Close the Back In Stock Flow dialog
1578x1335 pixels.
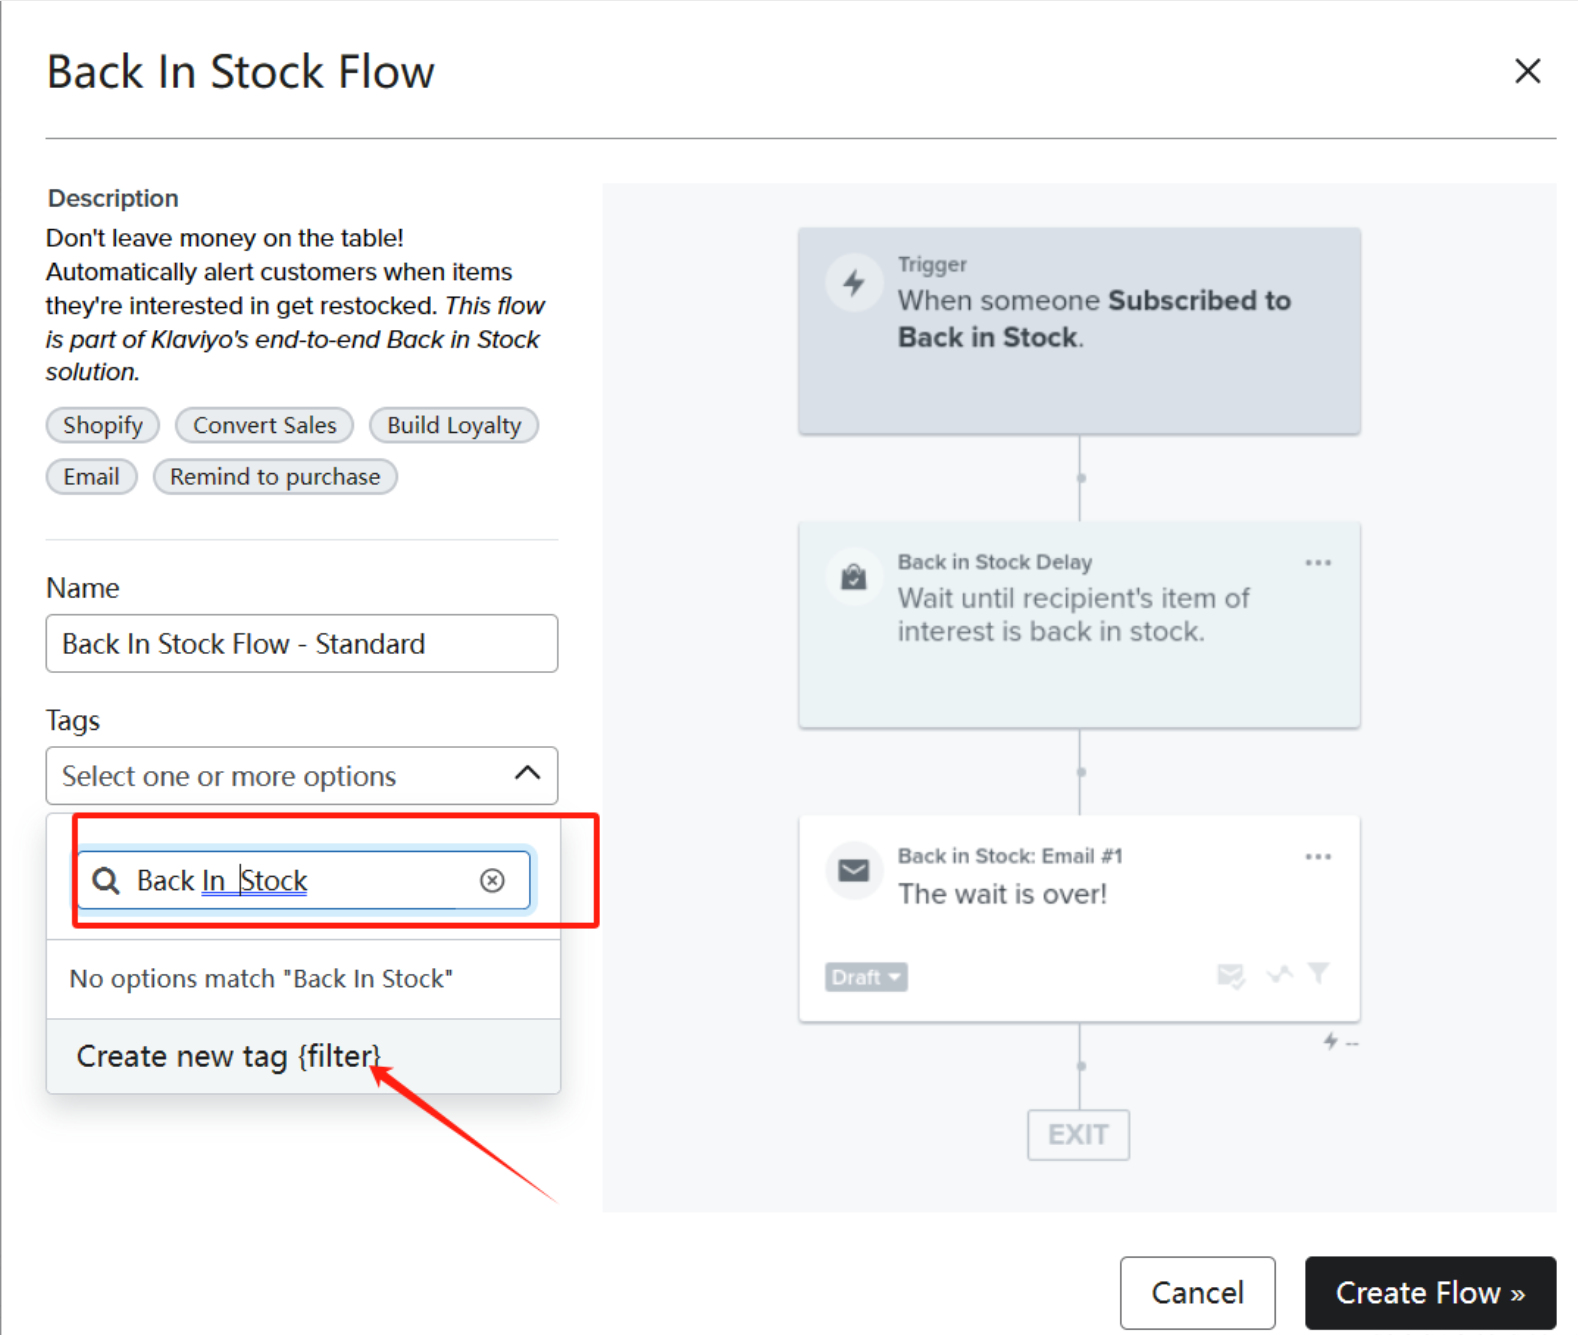[1527, 71]
